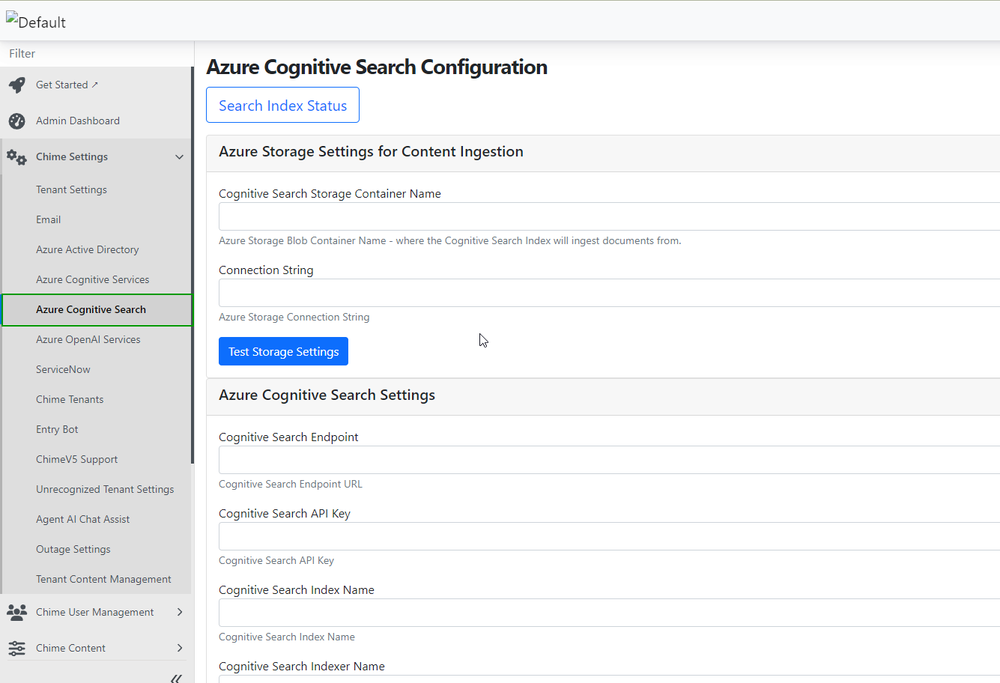1000x683 pixels.
Task: Click the Chime Settings gears icon
Action: (16, 156)
